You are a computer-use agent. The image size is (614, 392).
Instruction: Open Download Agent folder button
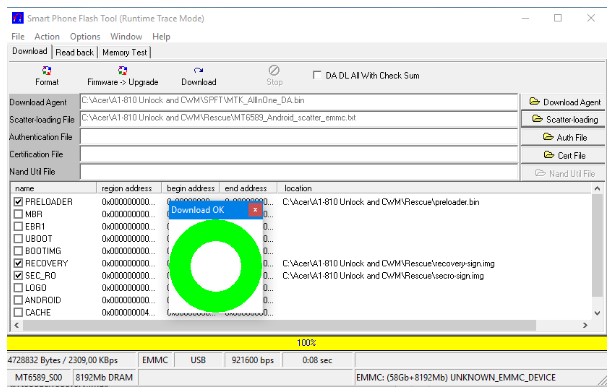click(563, 102)
